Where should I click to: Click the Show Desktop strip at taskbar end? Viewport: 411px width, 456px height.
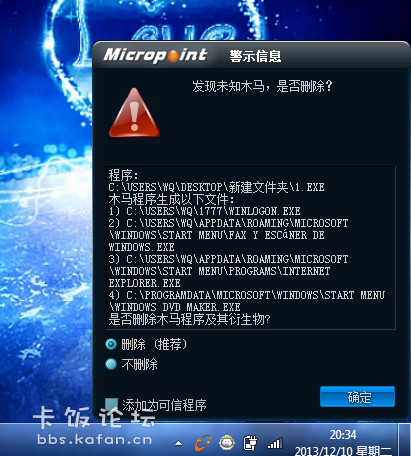(x=405, y=439)
